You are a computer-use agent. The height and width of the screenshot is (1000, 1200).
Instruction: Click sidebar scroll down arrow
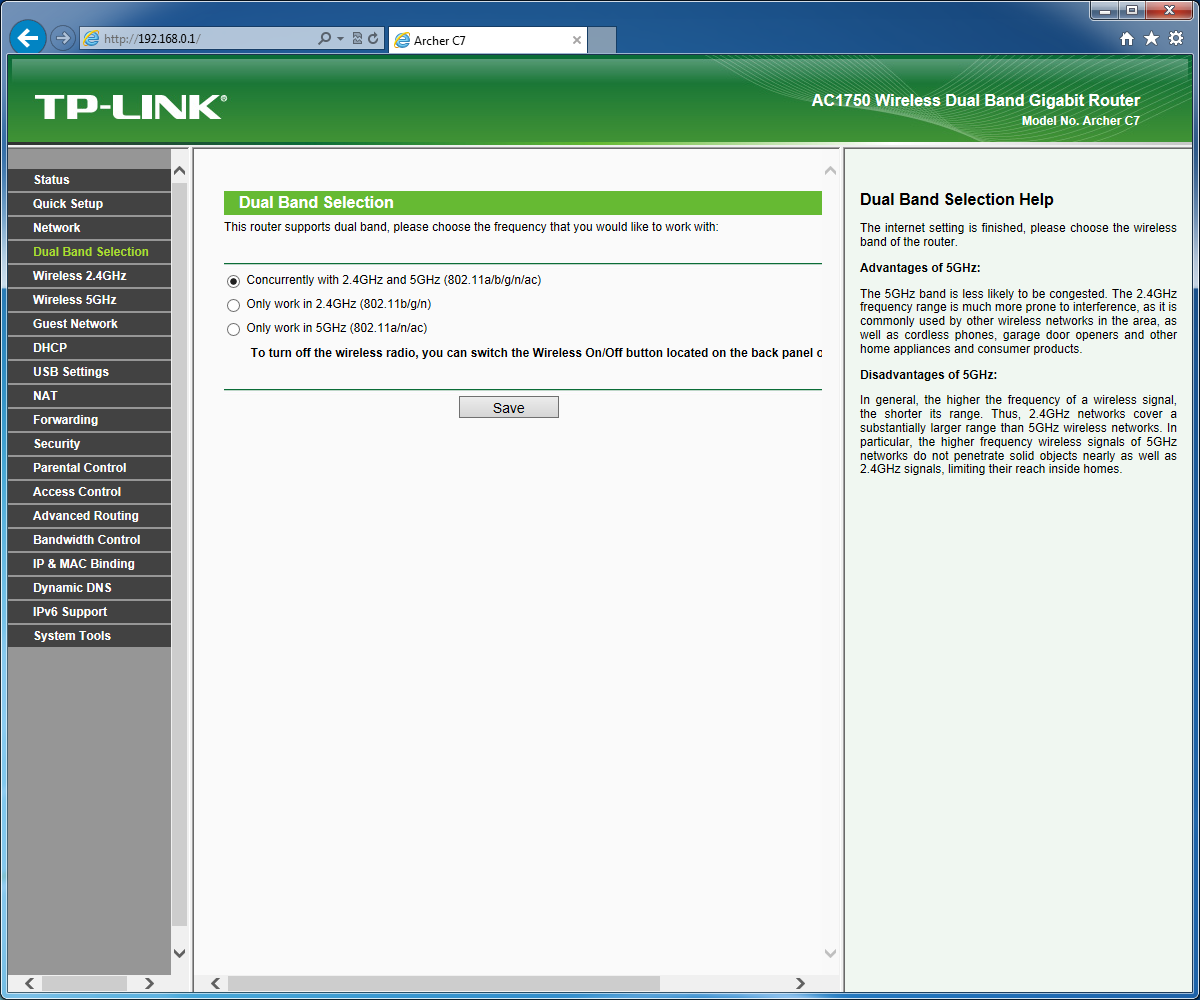tap(180, 954)
